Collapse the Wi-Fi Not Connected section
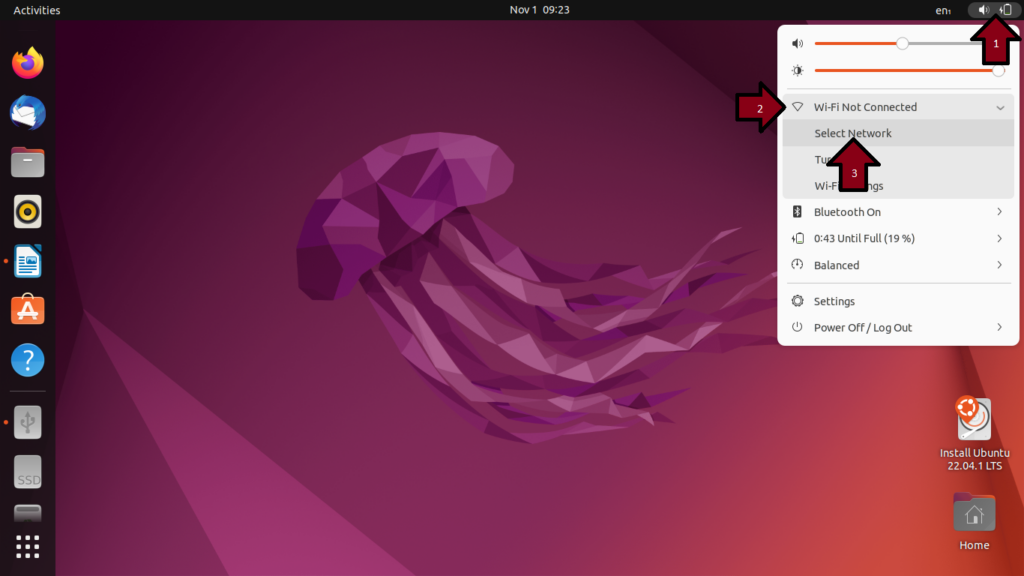The image size is (1024, 576). click(1000, 107)
